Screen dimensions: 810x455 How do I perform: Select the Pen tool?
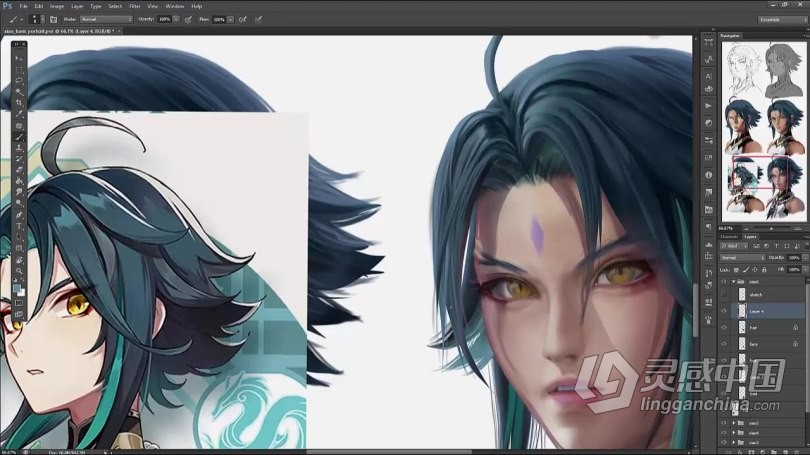click(19, 215)
